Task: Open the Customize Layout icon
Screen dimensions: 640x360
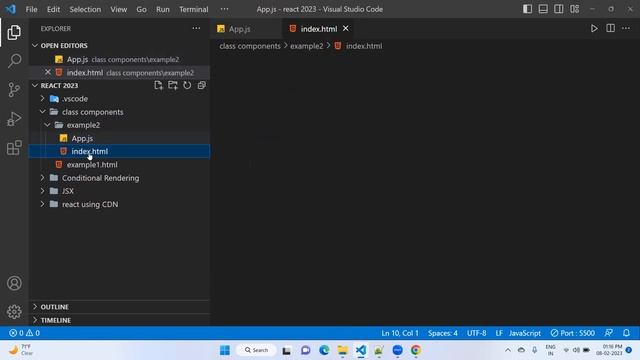Action: 575,9
